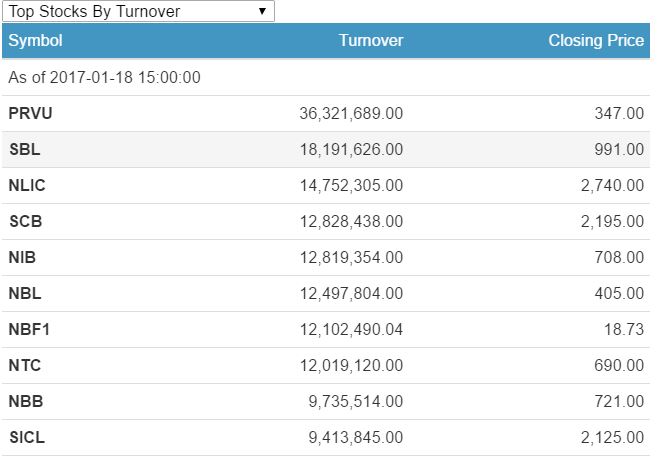The width and height of the screenshot is (657, 458).
Task: Select turnover value 12,828,438.00
Action: [x=351, y=222]
